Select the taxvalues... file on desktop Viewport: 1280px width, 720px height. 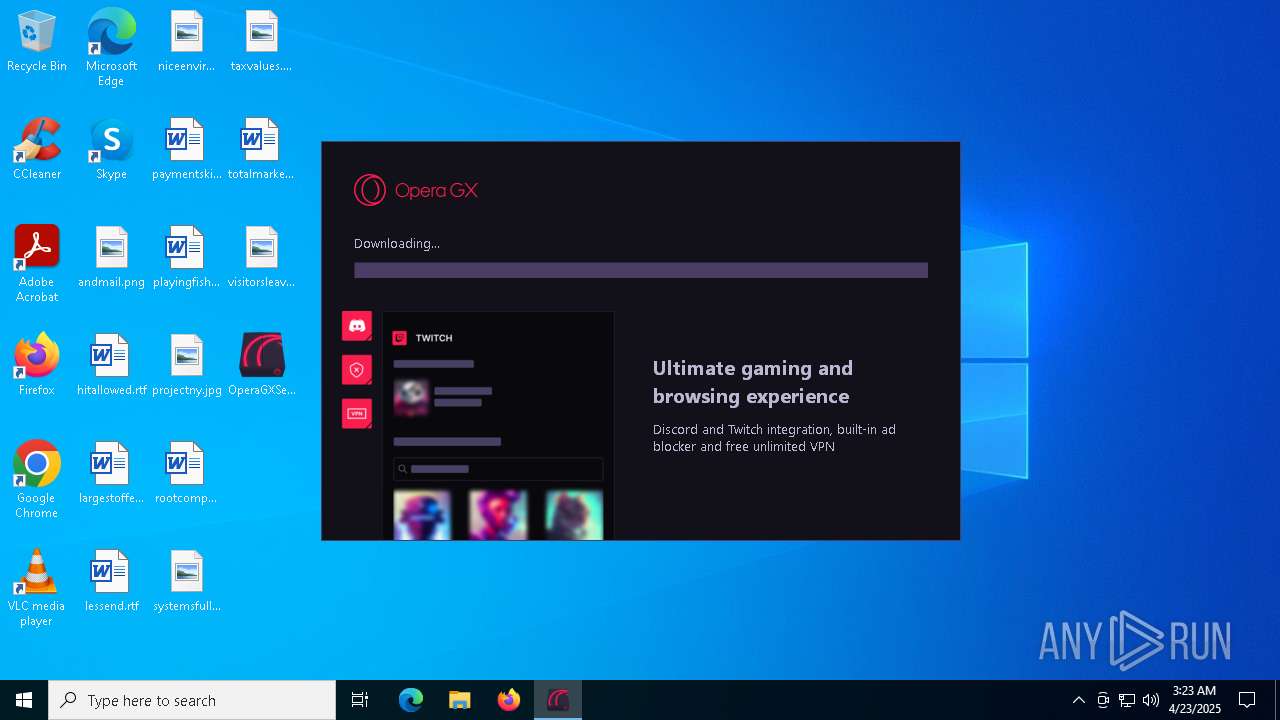coord(261,42)
